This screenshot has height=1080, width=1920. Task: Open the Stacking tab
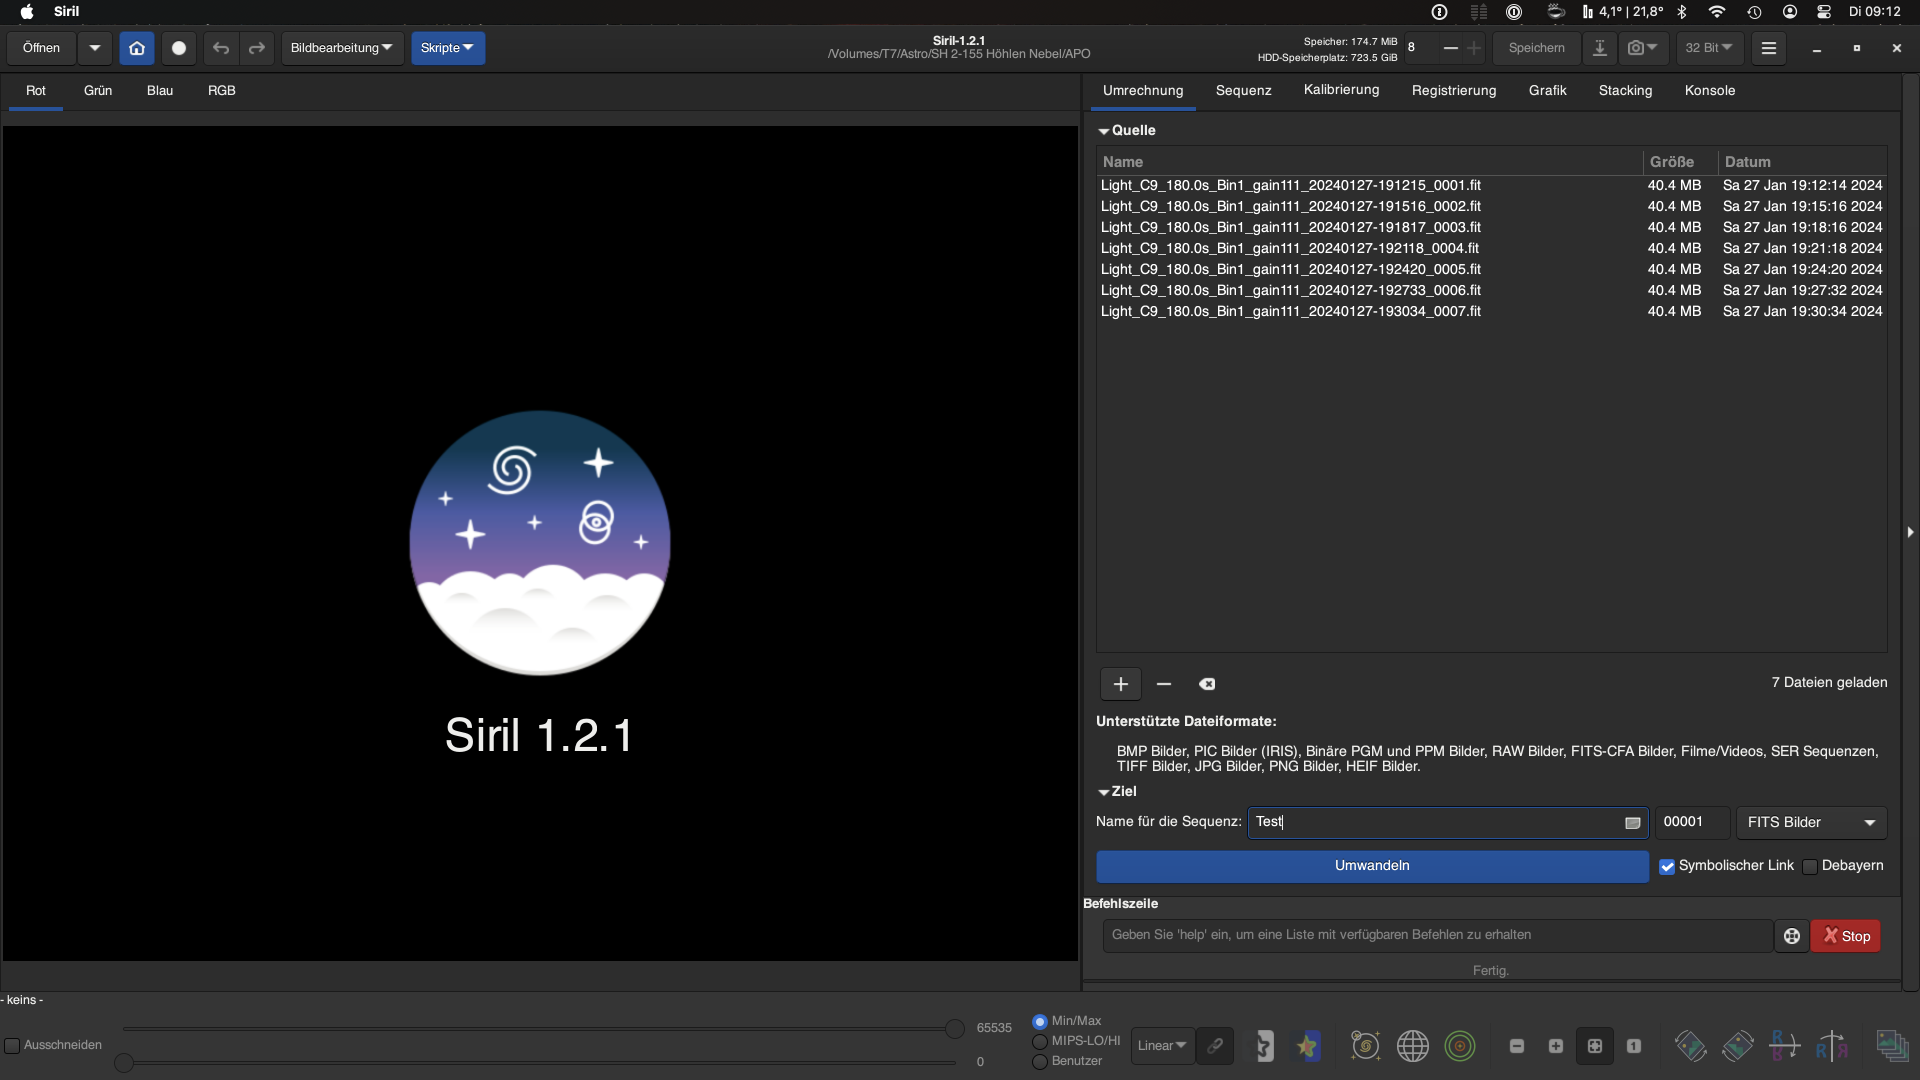point(1626,90)
